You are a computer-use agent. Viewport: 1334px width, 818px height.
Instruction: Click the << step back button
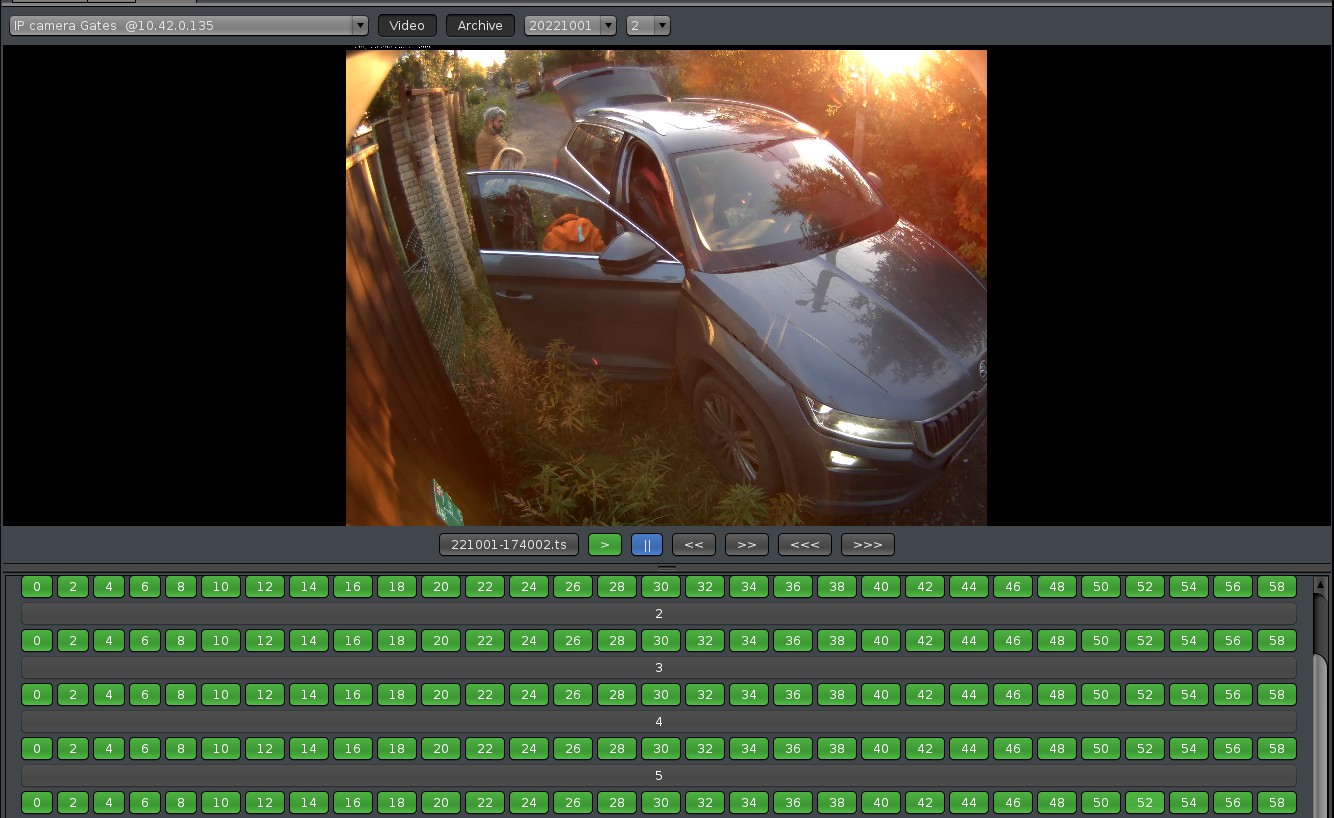(x=693, y=545)
